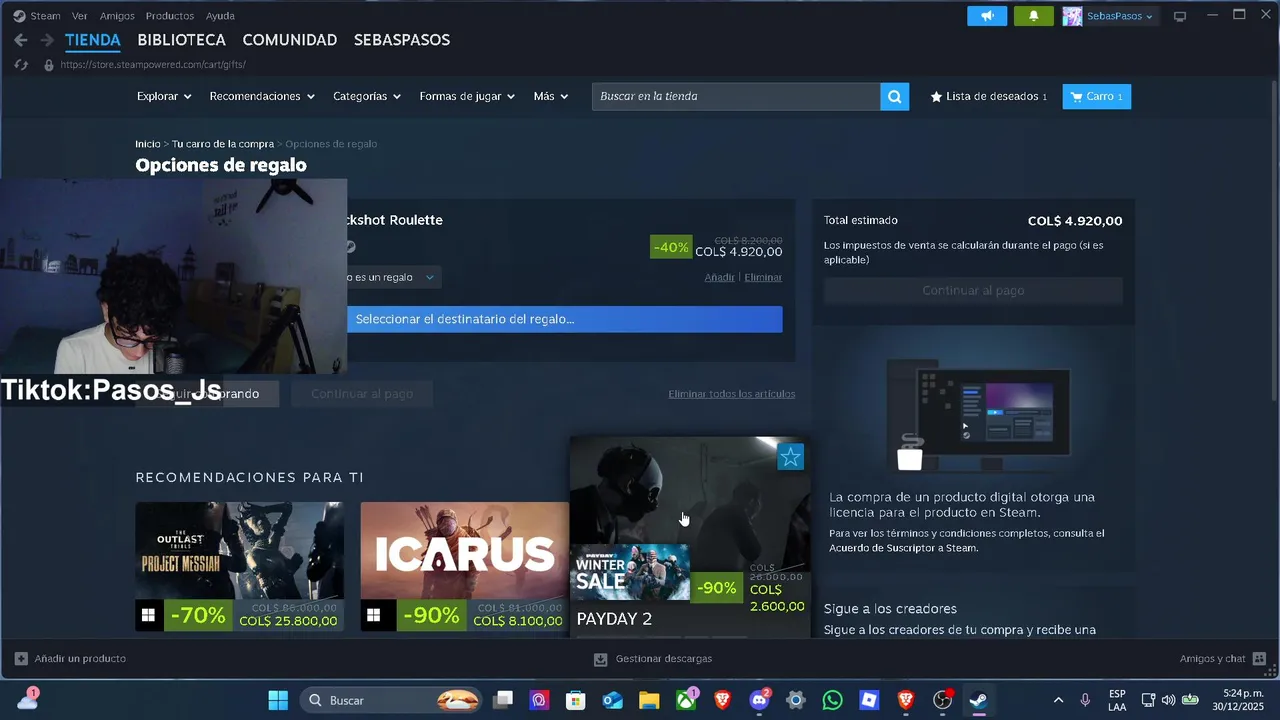Open File Explorer from the taskbar
The height and width of the screenshot is (720, 1280).
[x=649, y=700]
